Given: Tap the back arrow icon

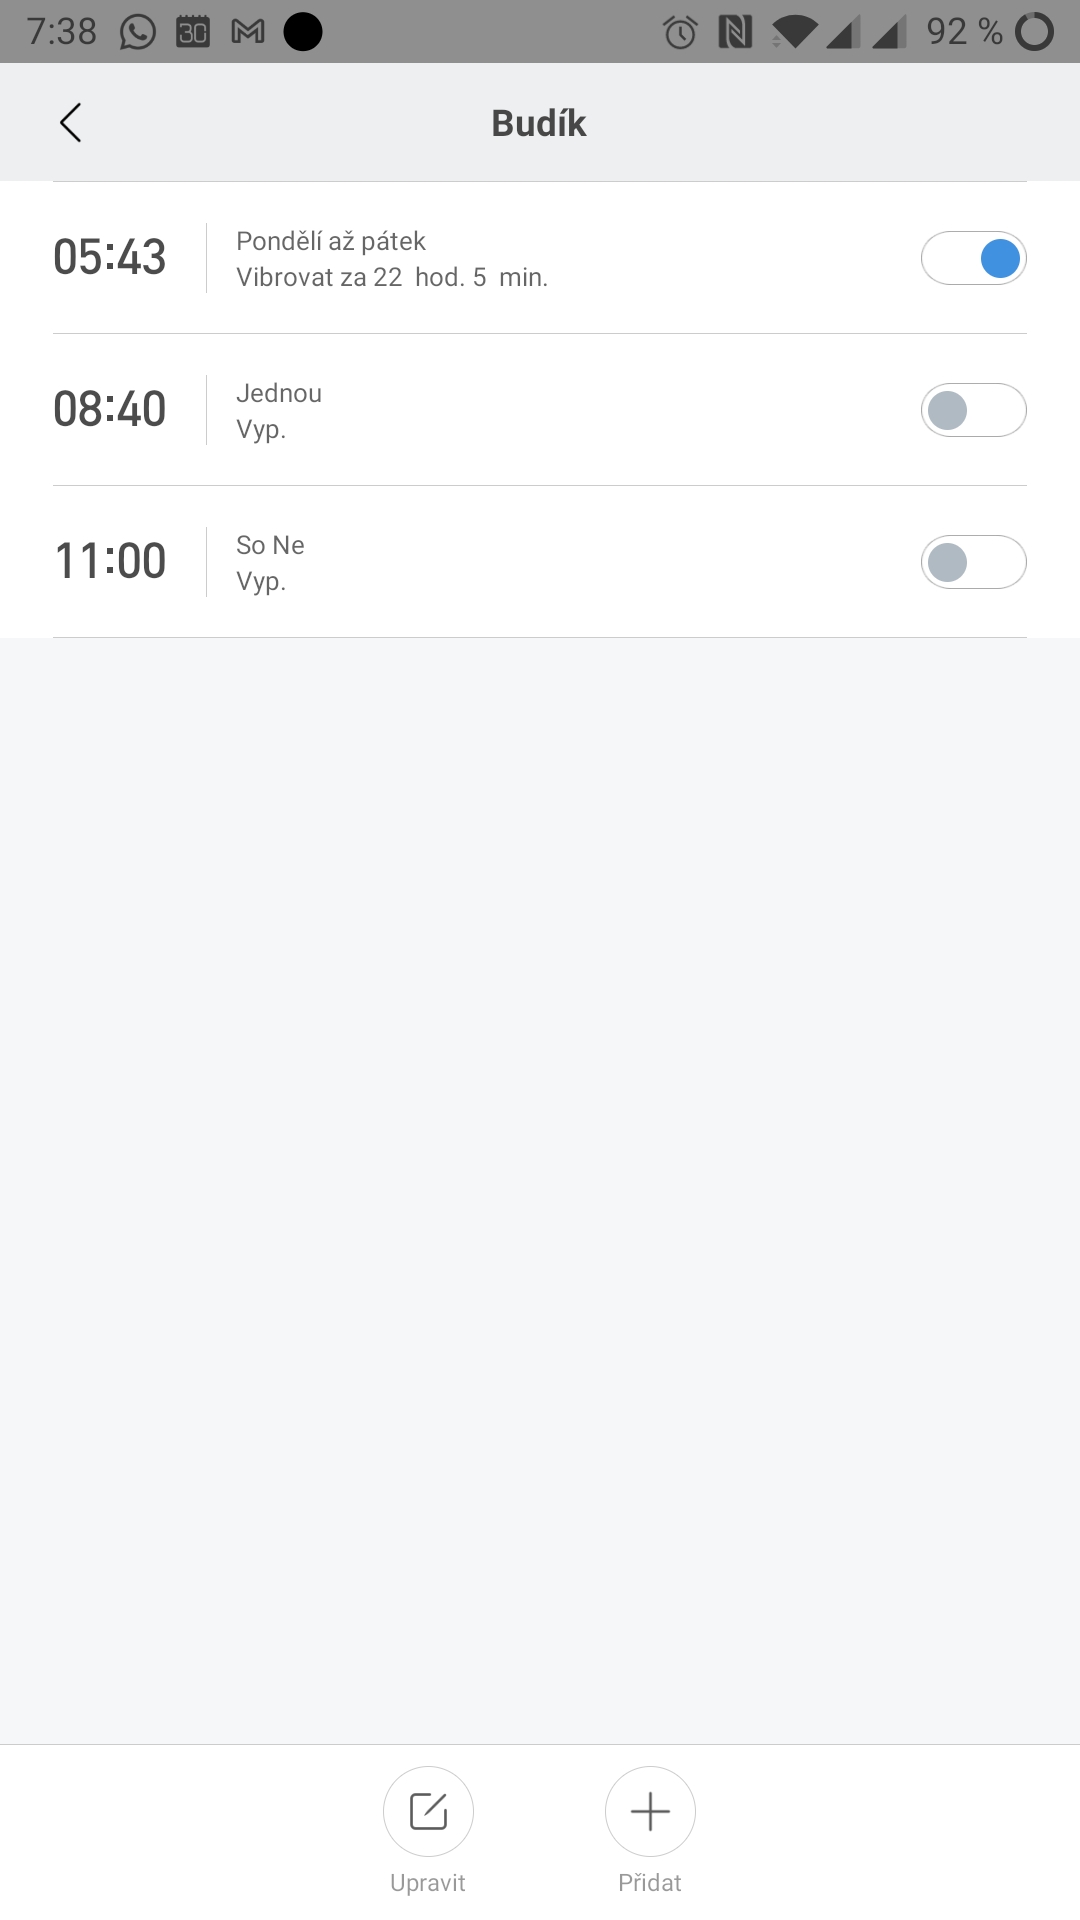Looking at the screenshot, I should [x=70, y=123].
